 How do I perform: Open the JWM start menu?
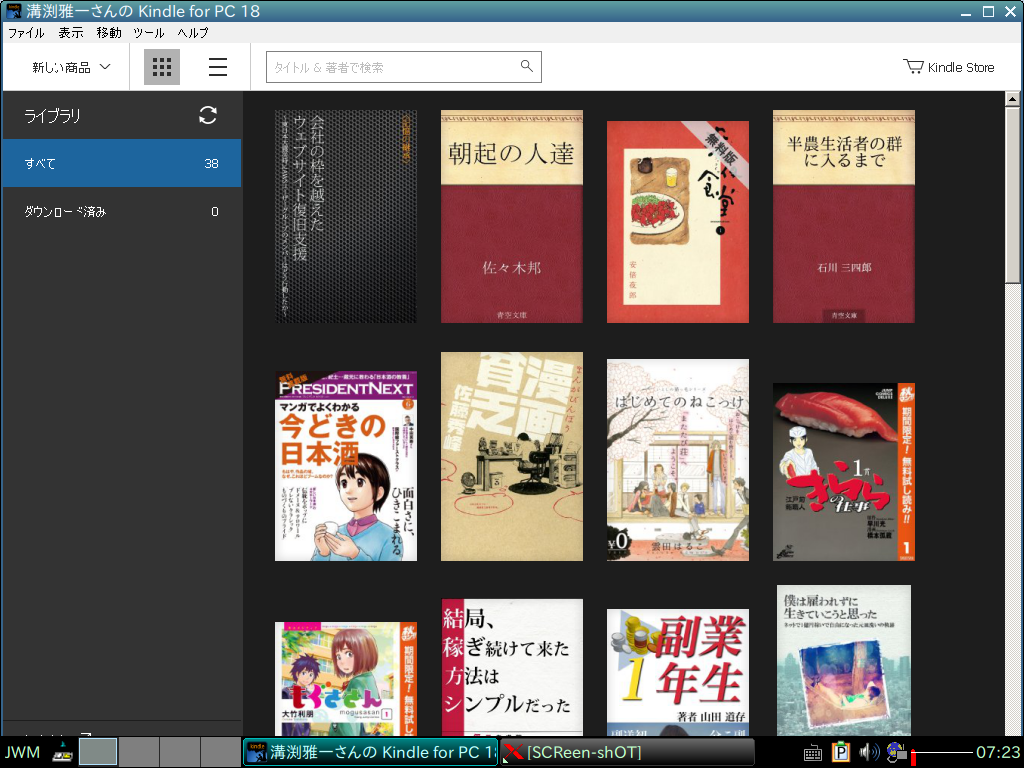[x=22, y=752]
